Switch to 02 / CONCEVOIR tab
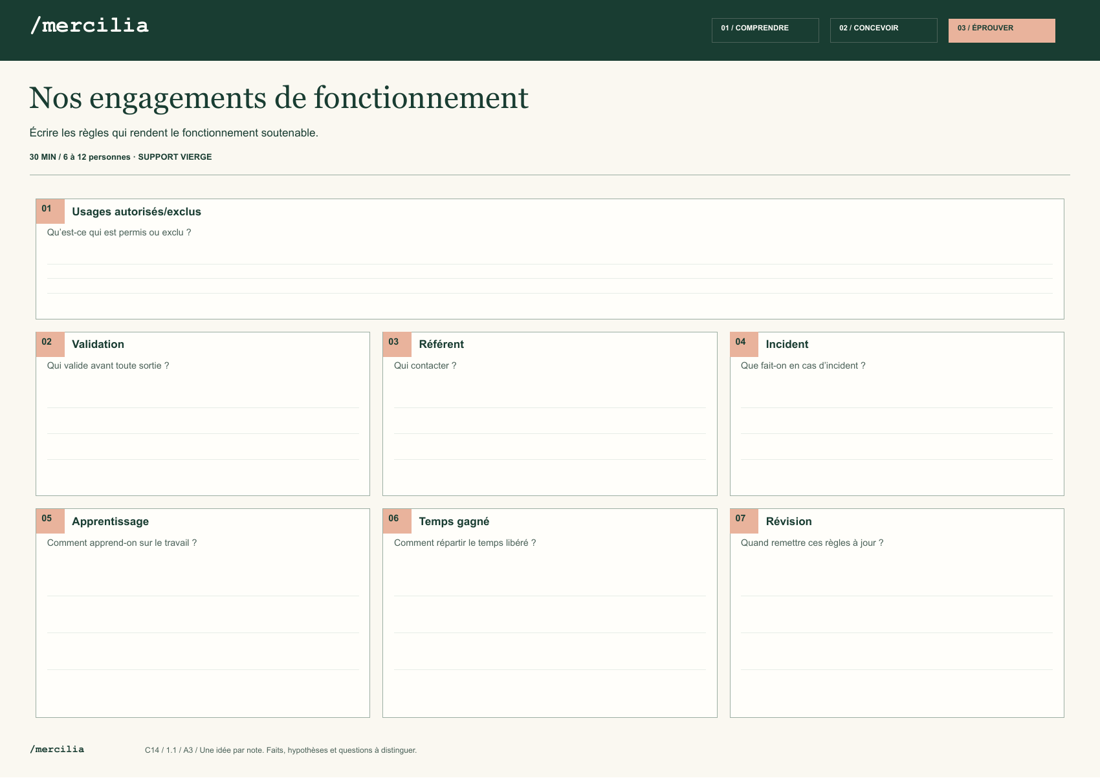The height and width of the screenshot is (778, 1100). [x=883, y=30]
